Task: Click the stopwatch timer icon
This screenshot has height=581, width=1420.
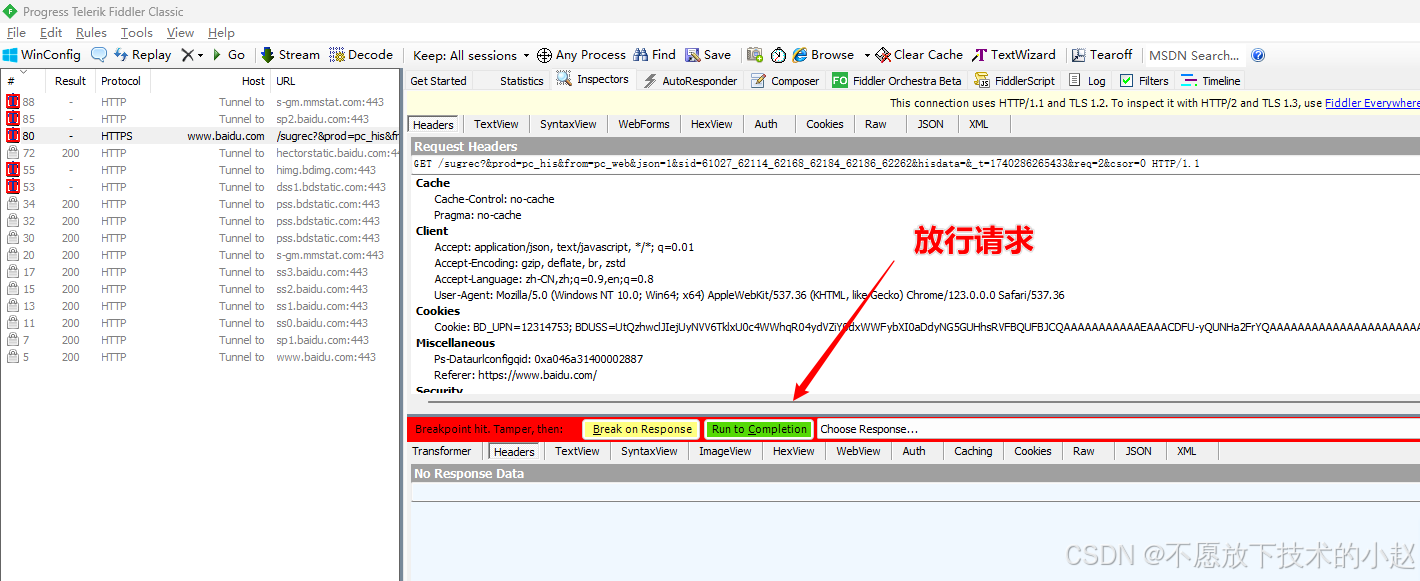Action: click(778, 55)
